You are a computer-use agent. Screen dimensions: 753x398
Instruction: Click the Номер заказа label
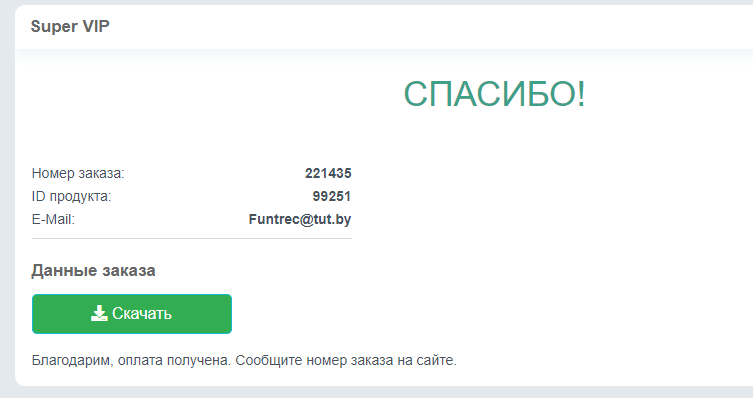[78, 173]
